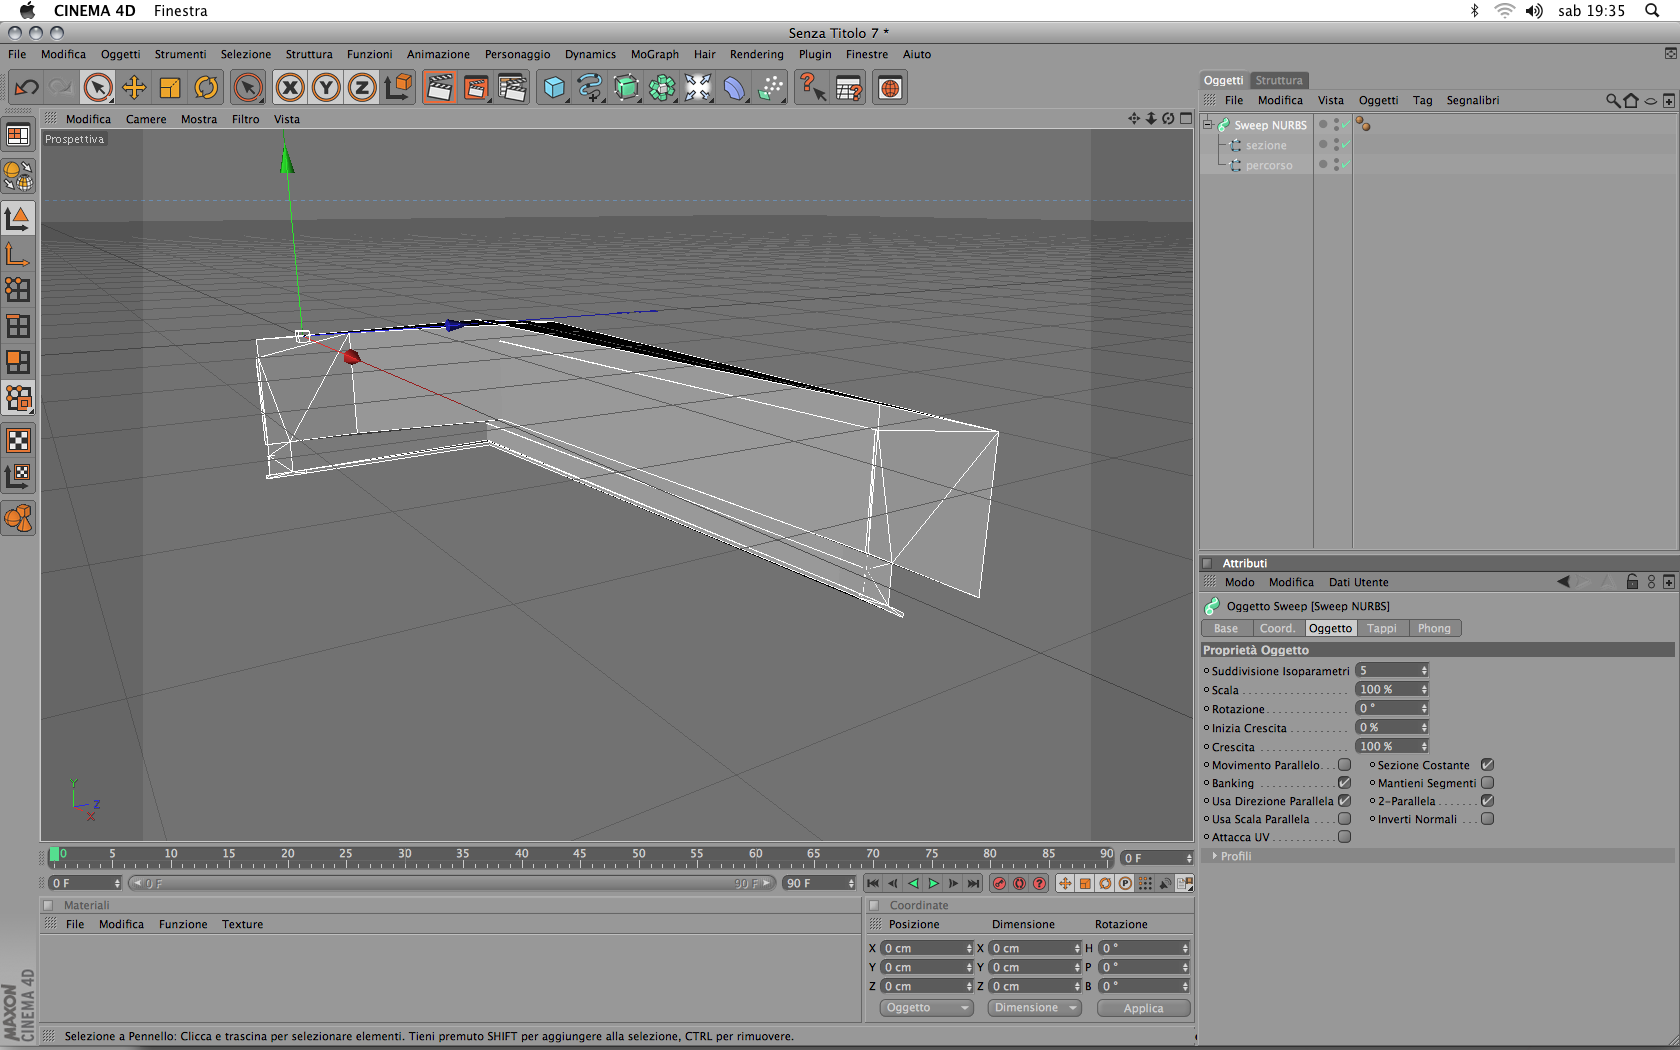Select the percorso spline object
The height and width of the screenshot is (1050, 1680).
tap(1269, 166)
